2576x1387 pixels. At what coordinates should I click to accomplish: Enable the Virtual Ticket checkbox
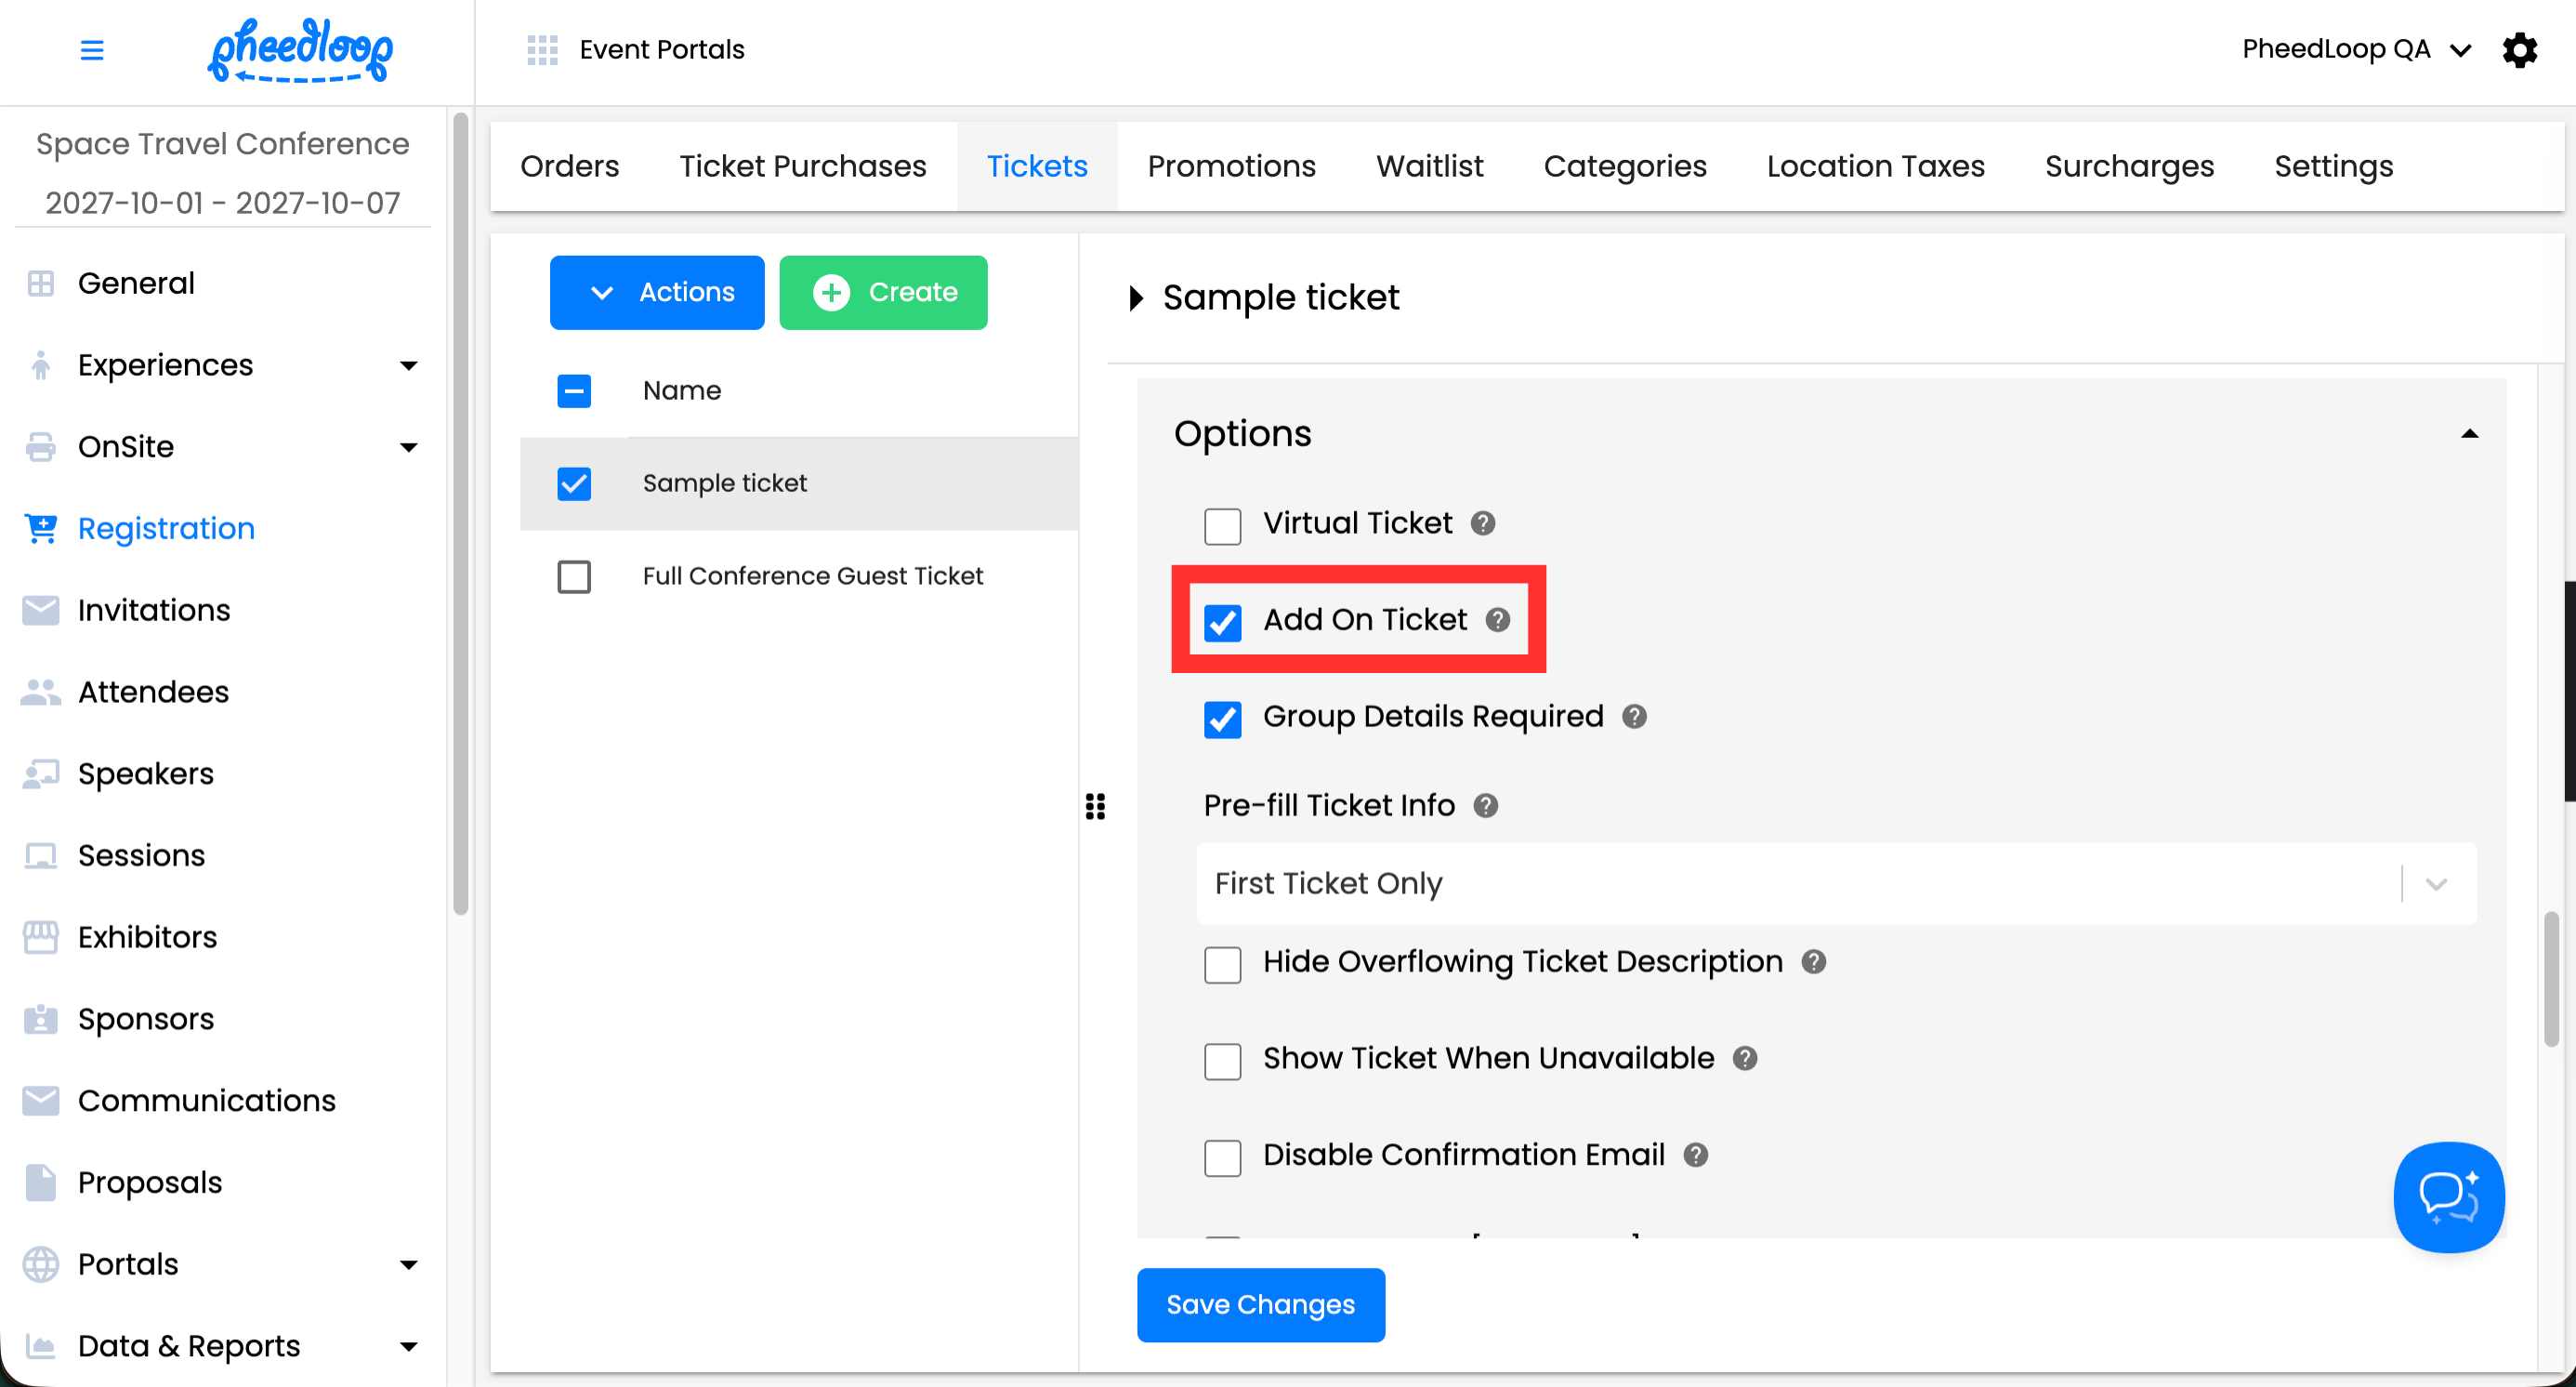coord(1222,526)
